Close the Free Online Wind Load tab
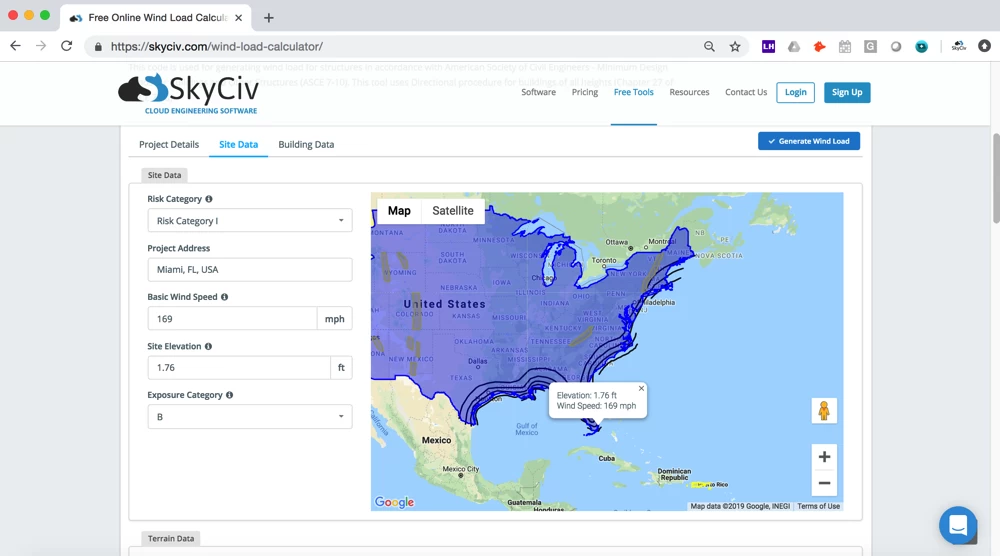Image resolution: width=1000 pixels, height=556 pixels. [239, 18]
